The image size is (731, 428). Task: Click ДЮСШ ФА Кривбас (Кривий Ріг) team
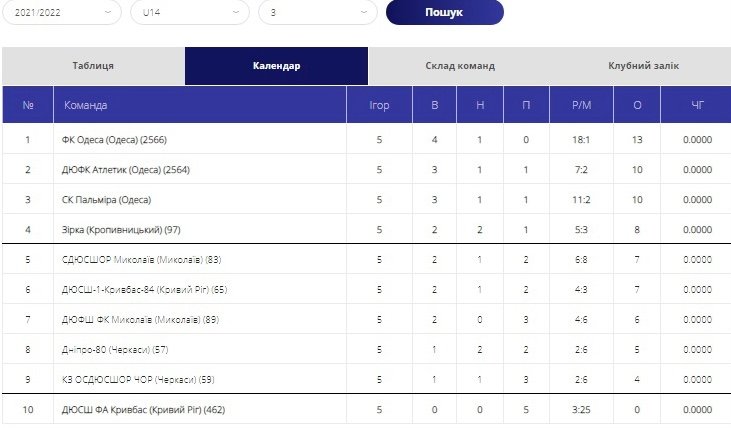(x=143, y=410)
